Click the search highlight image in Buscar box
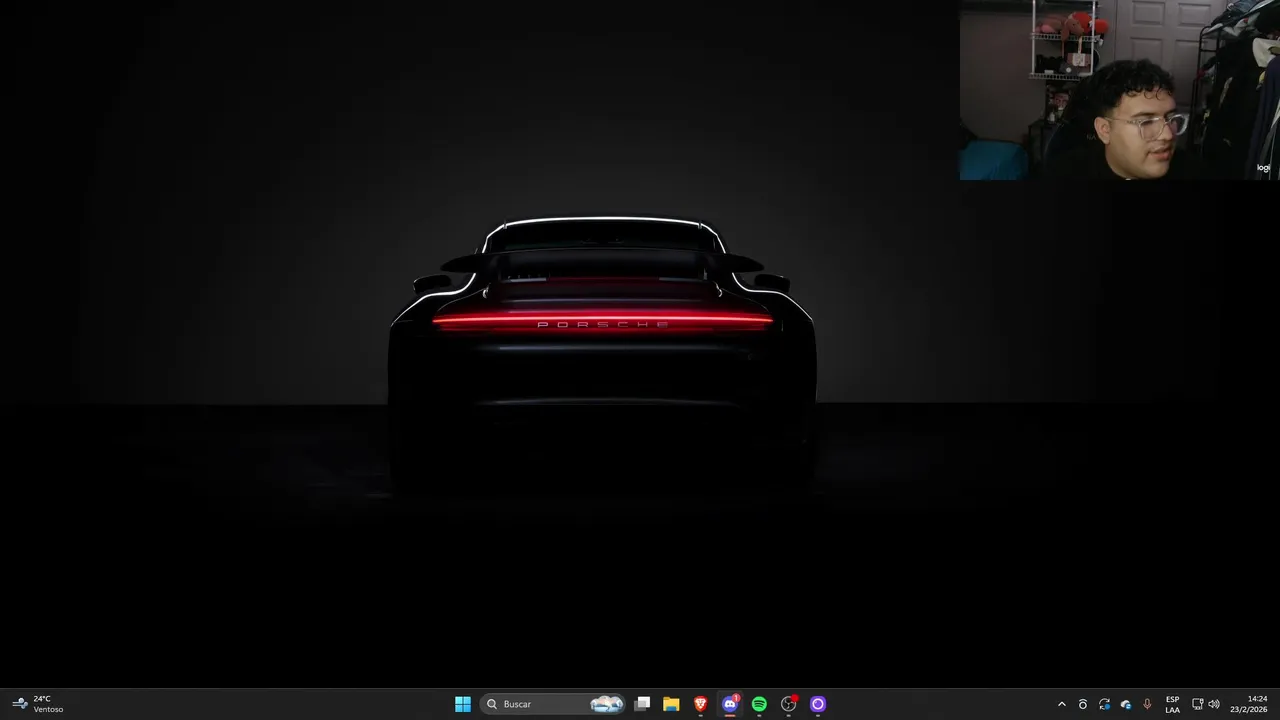 [607, 704]
